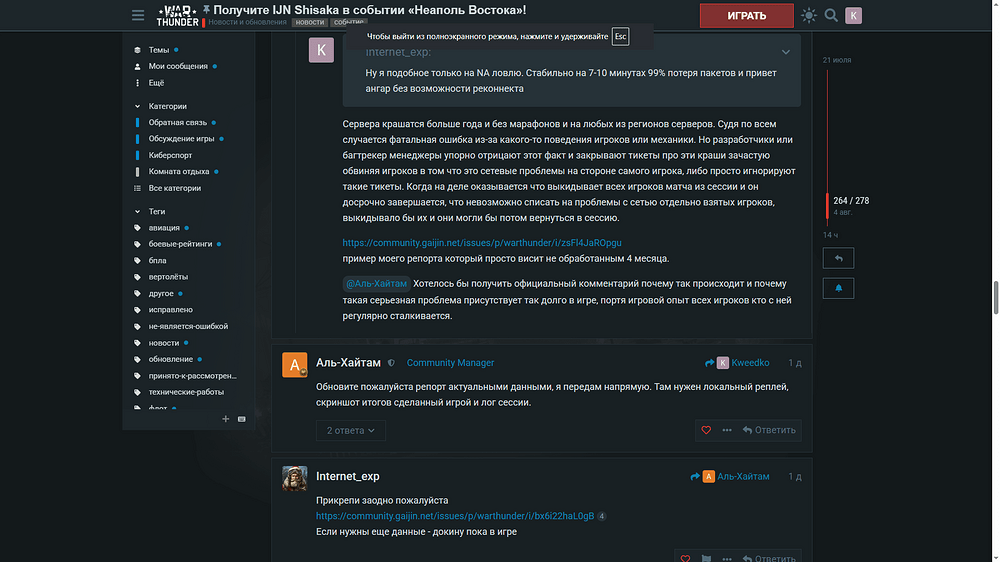This screenshot has width=1000, height=562.
Task: Select the исправлено tag
Action: 170,310
